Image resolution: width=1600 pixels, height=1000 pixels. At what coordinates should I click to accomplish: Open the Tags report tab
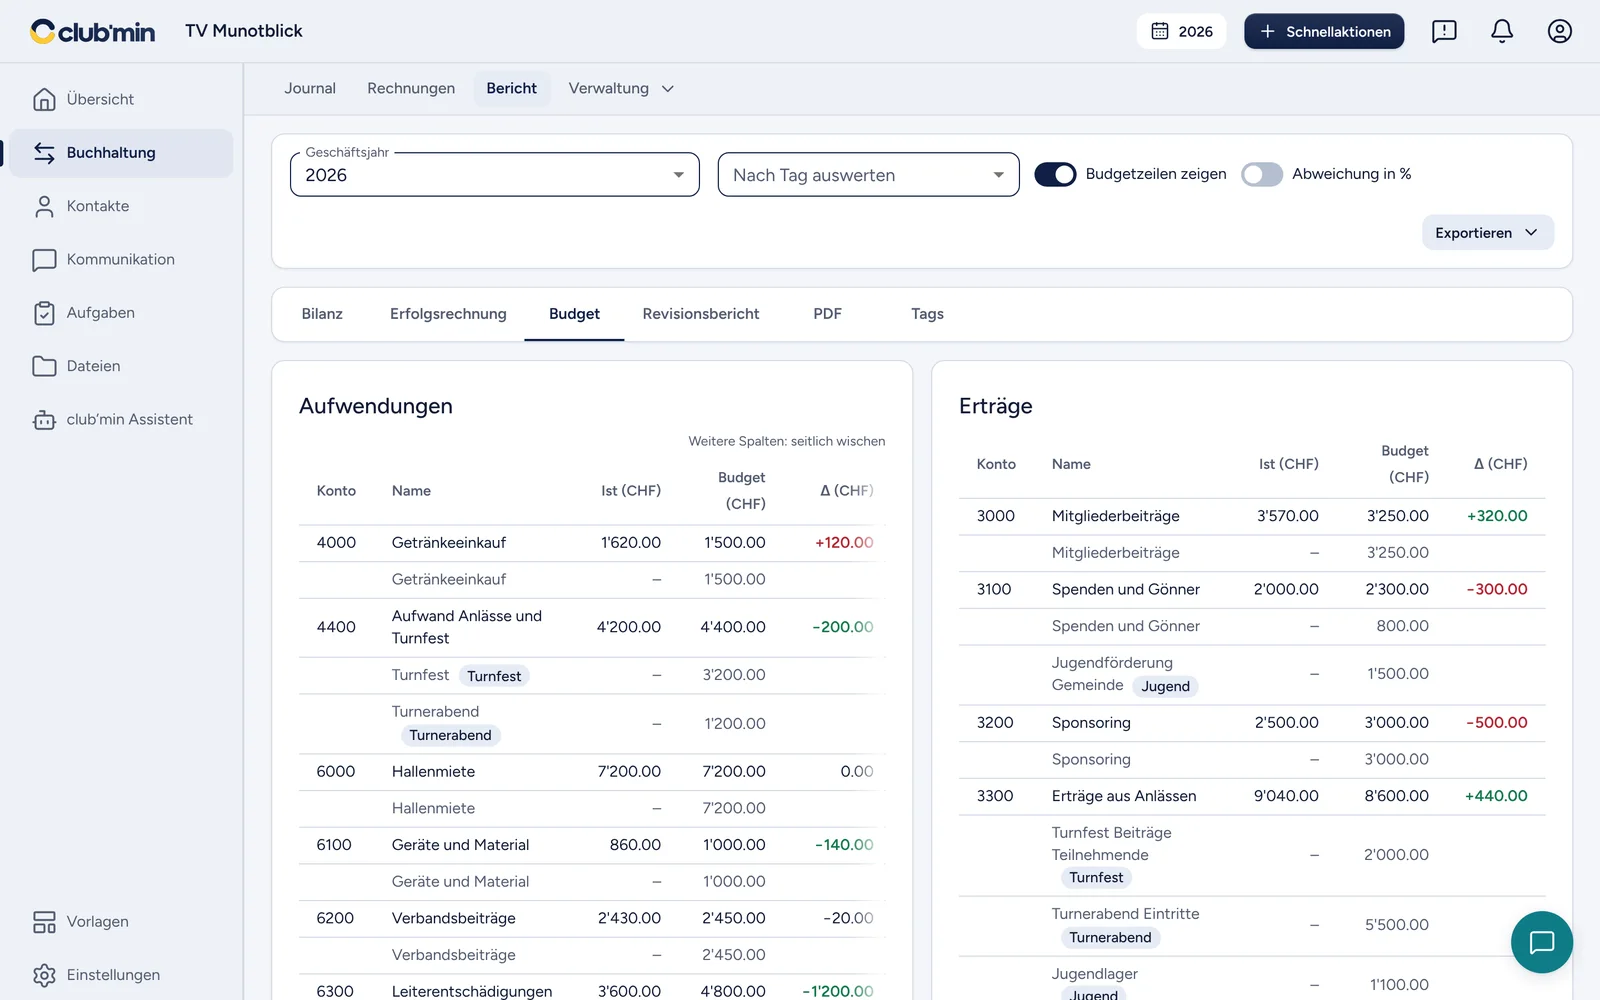pos(927,314)
